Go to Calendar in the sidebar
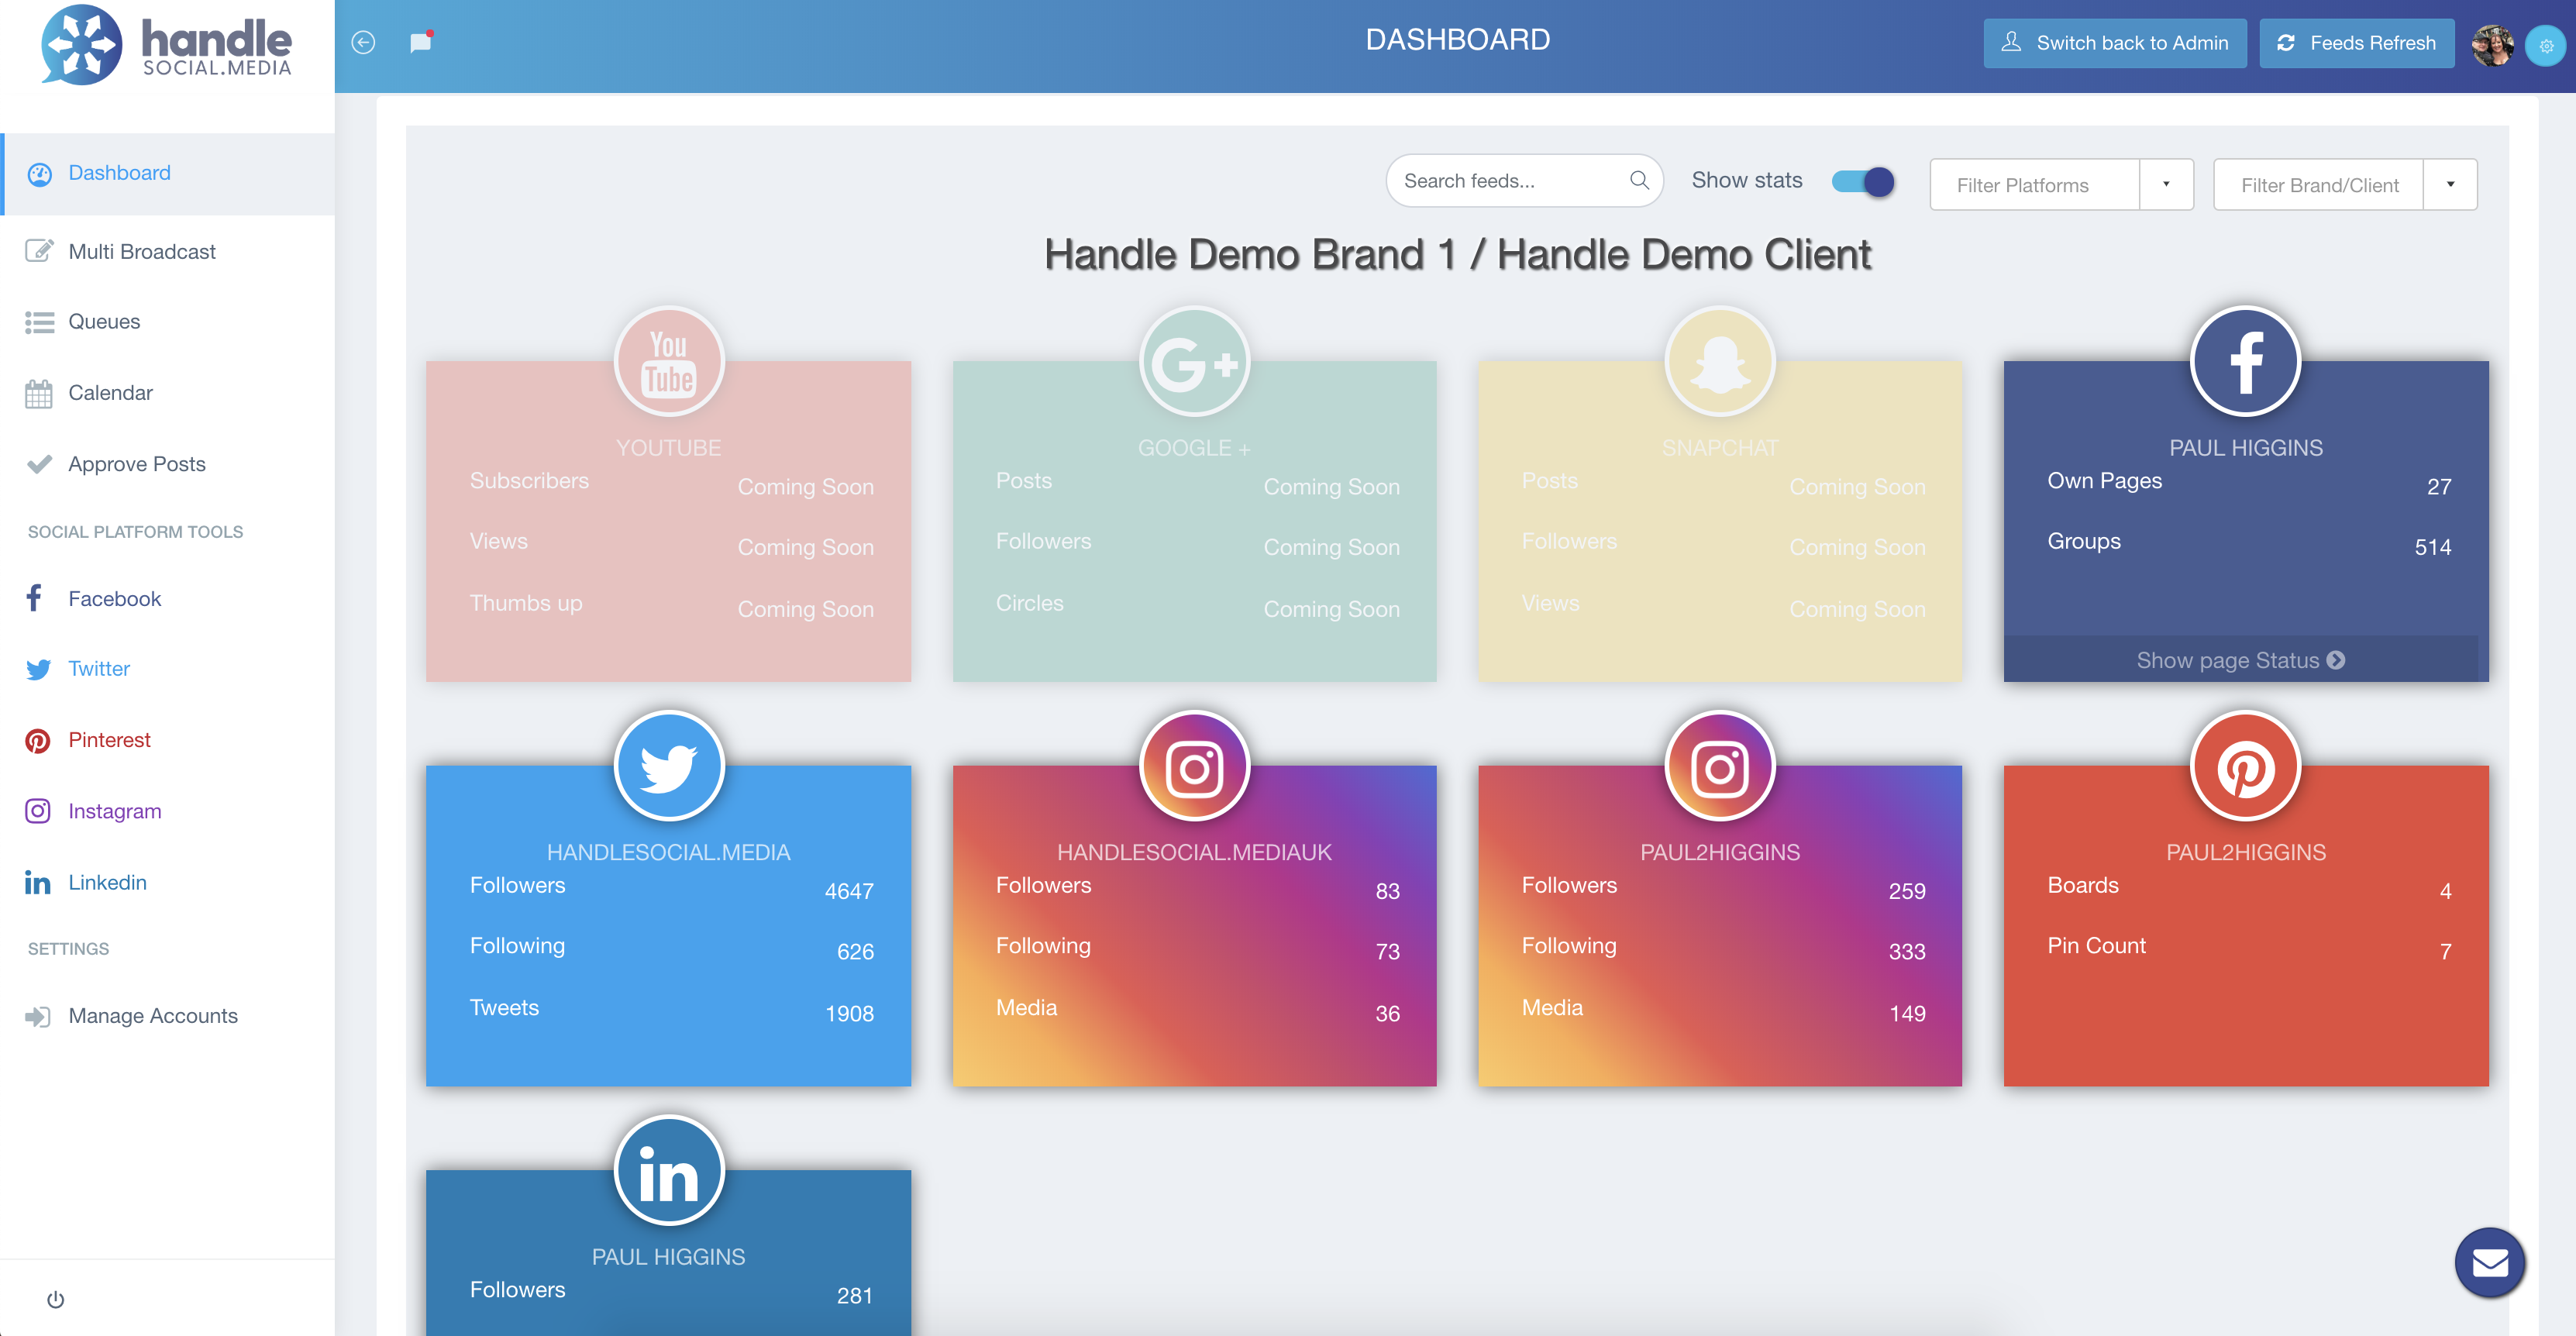 click(110, 393)
